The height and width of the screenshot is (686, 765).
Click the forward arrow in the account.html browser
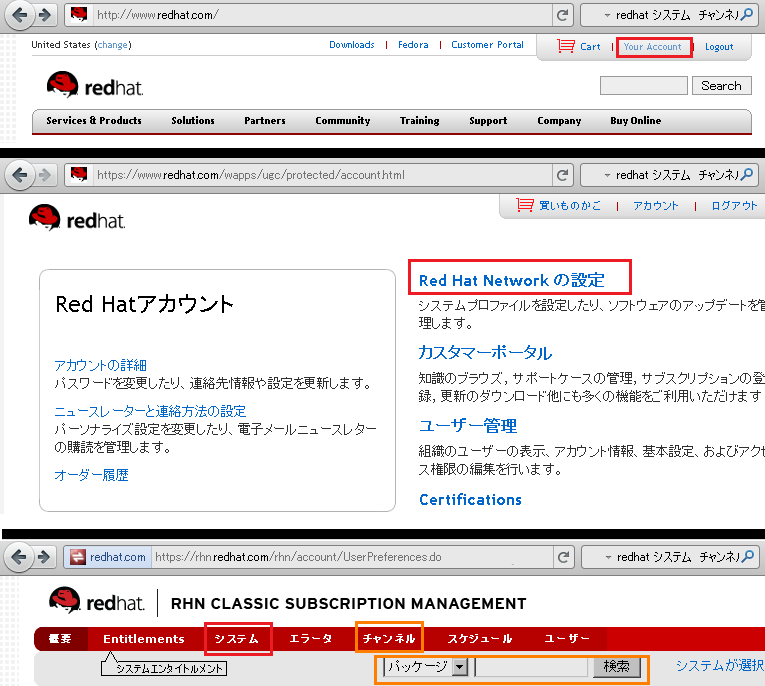tap(44, 175)
